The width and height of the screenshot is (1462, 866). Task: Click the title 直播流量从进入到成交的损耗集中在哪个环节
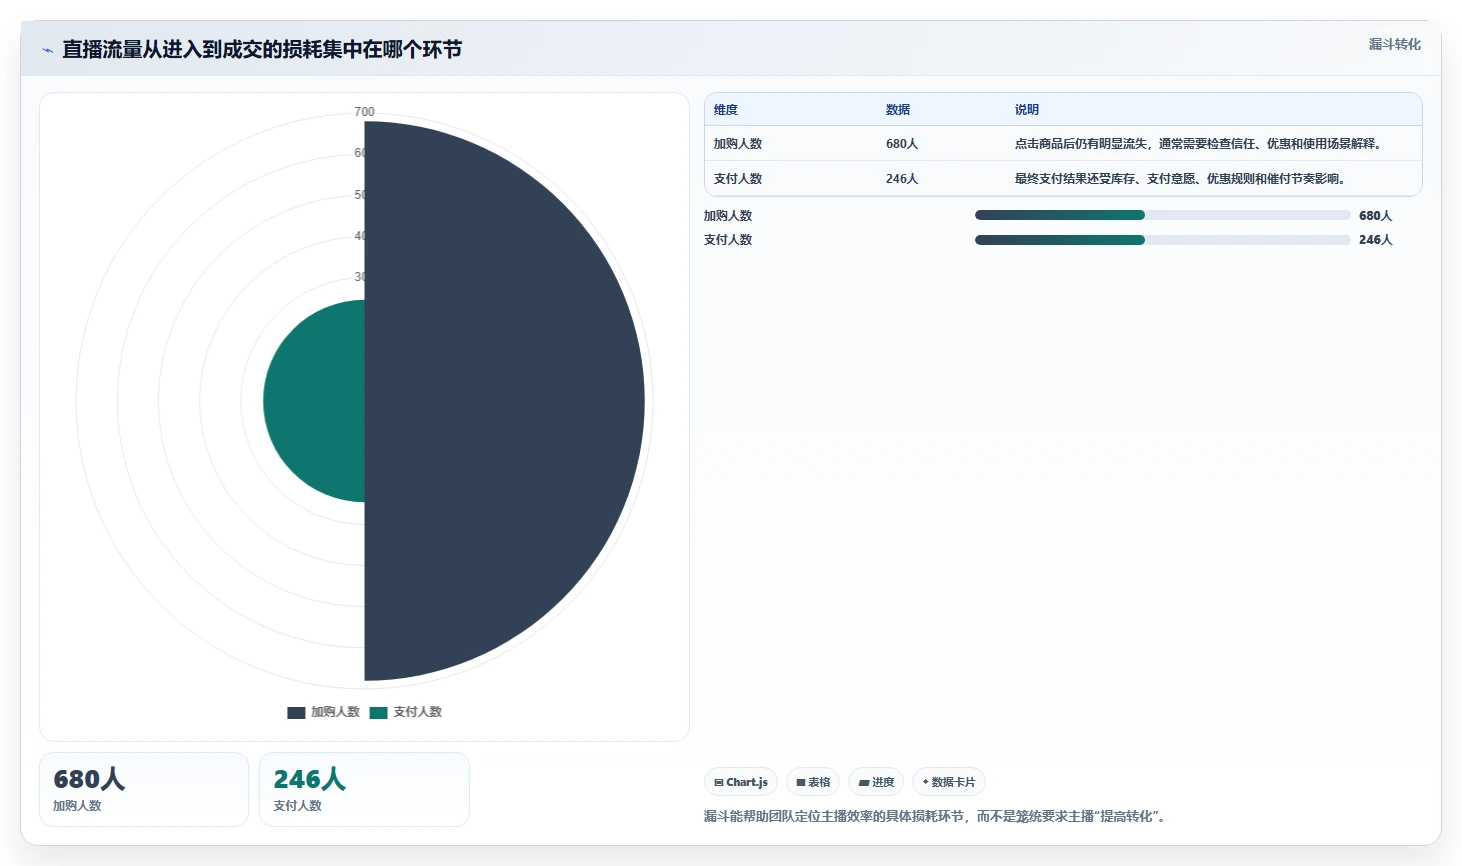(262, 49)
